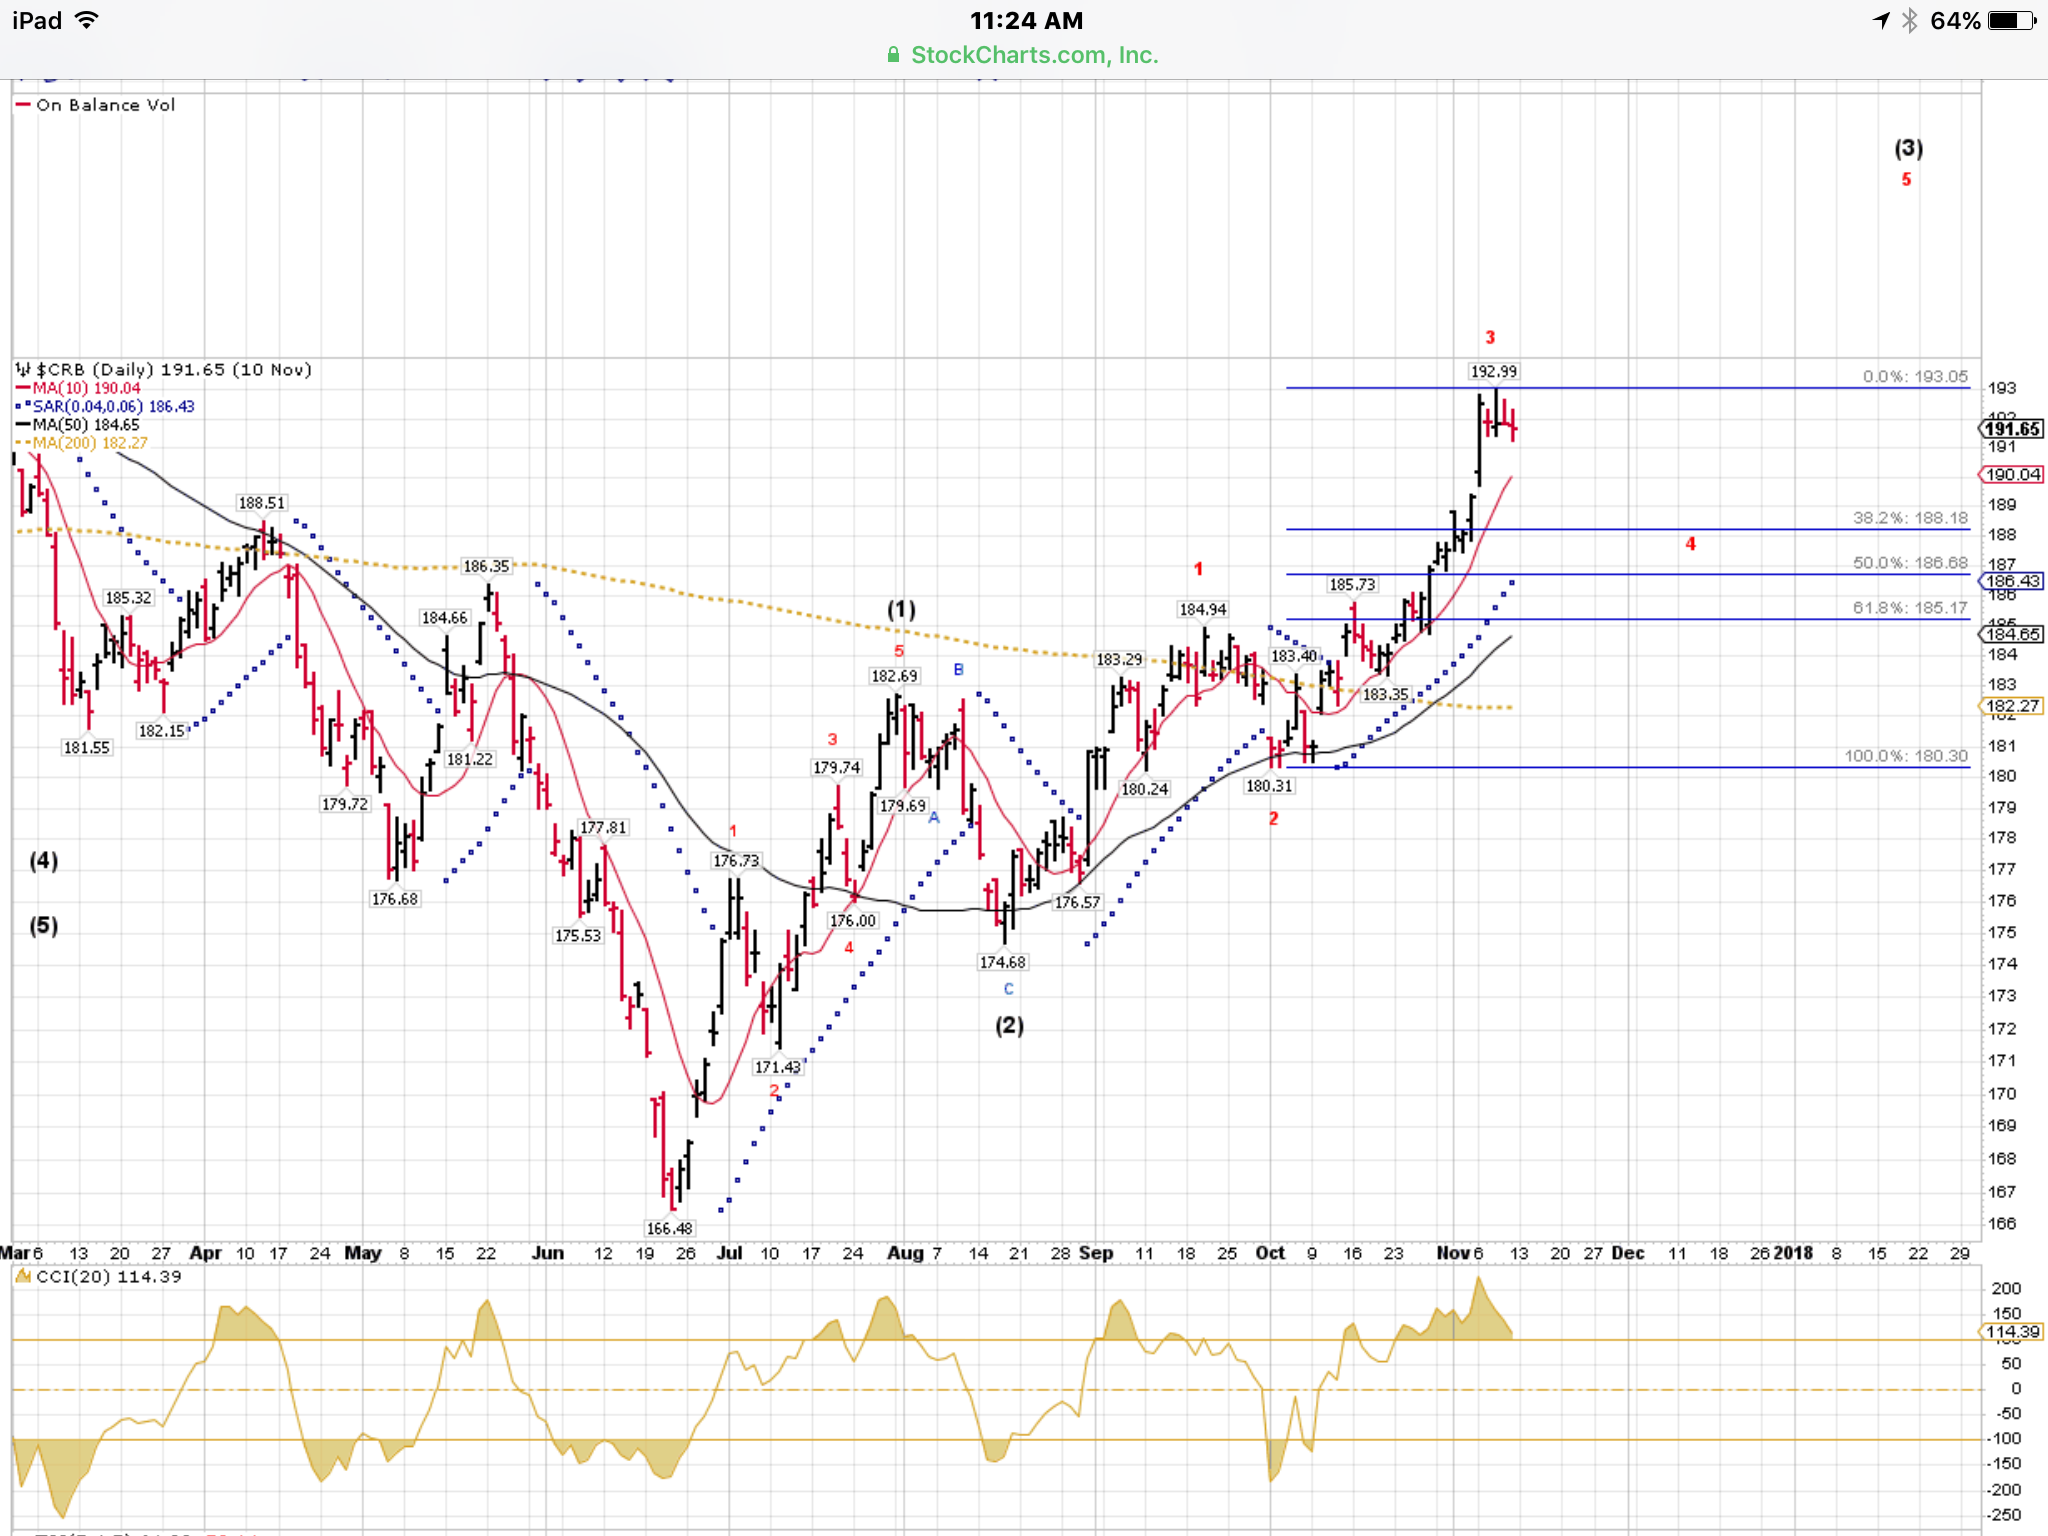2048x1536 pixels.
Task: Click the bar chart icon beside $CRB
Action: [22, 369]
